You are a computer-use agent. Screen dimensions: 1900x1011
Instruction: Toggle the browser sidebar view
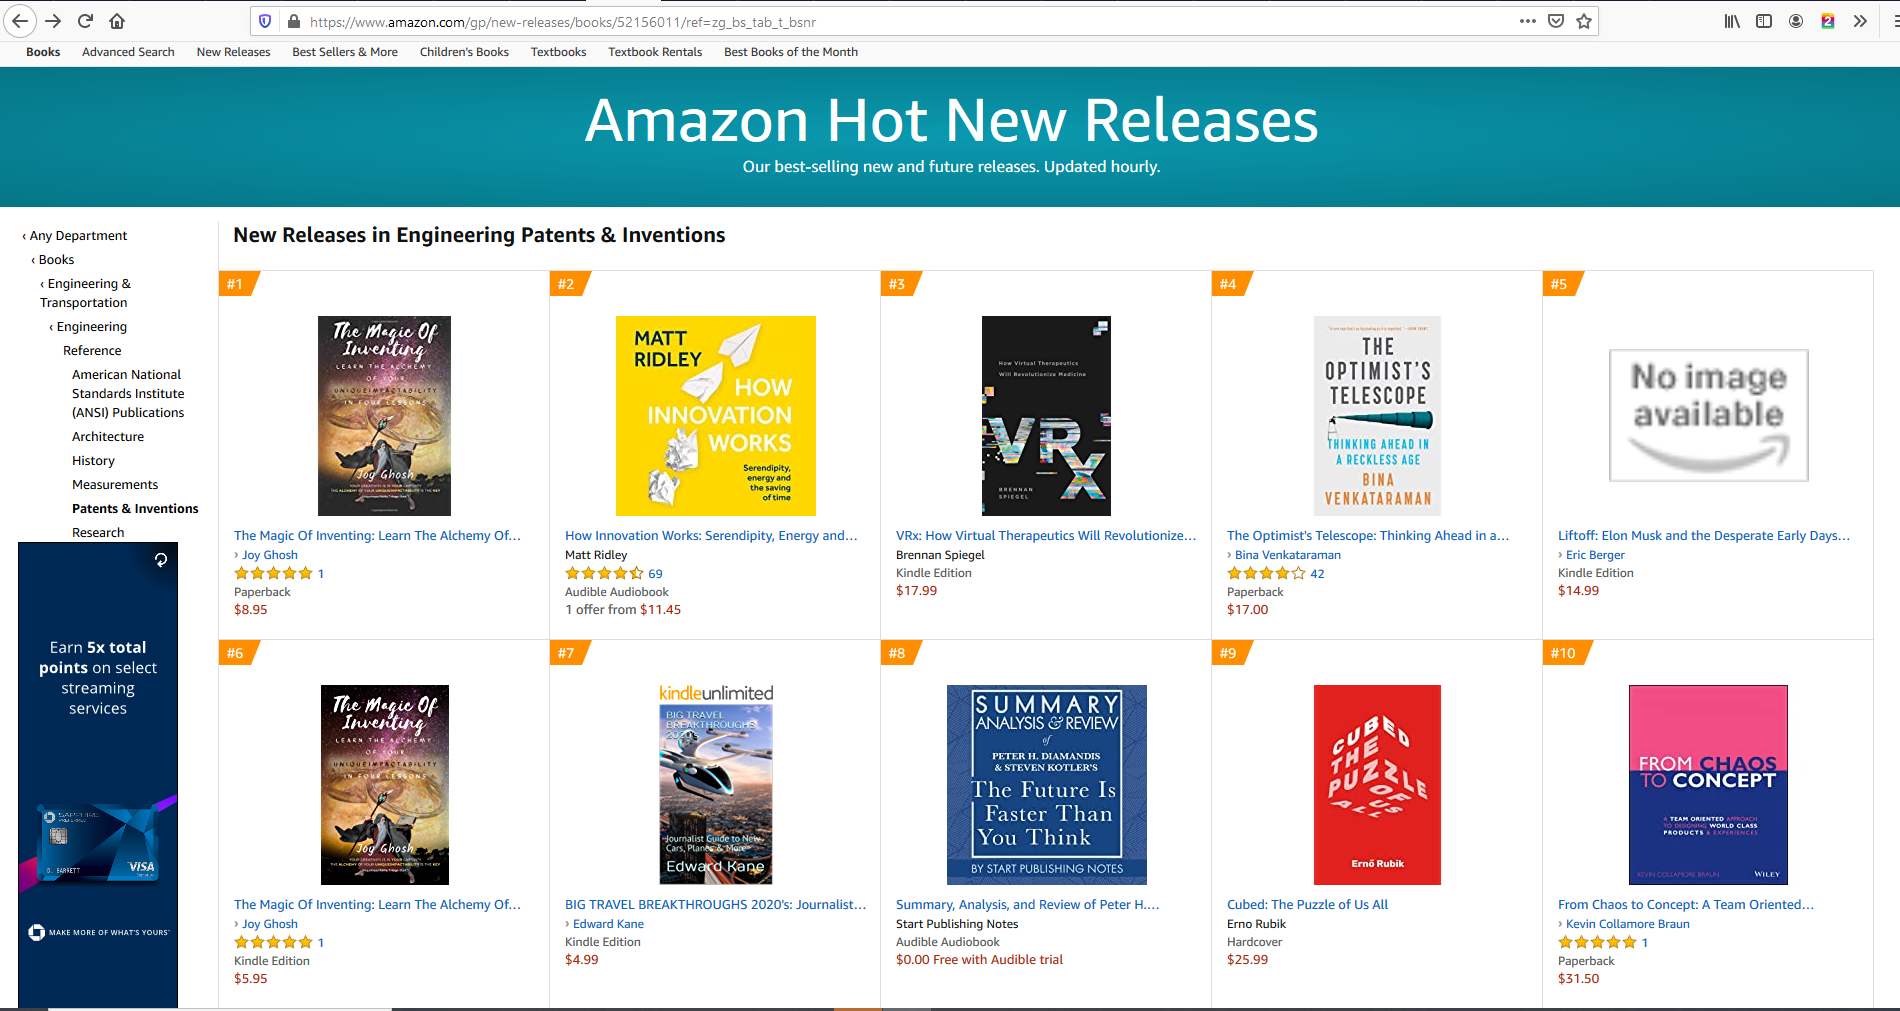[x=1764, y=21]
